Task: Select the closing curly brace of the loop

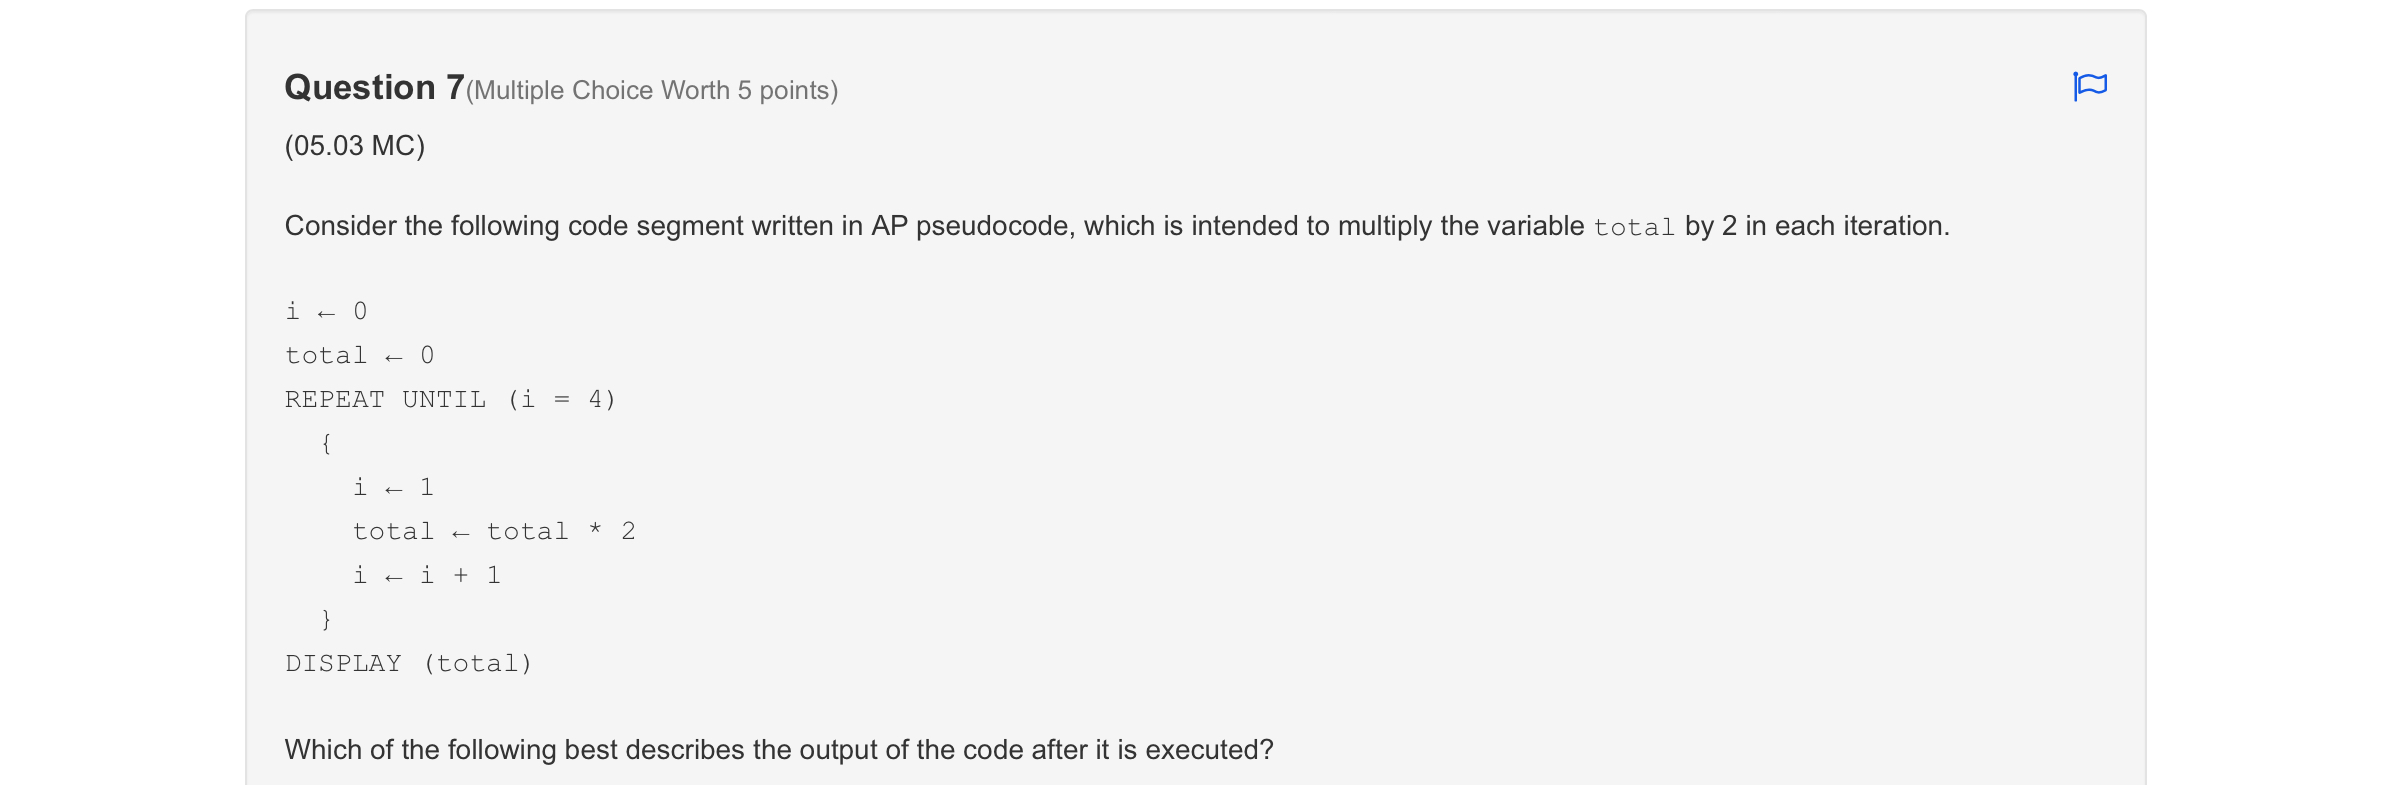Action: tap(326, 619)
